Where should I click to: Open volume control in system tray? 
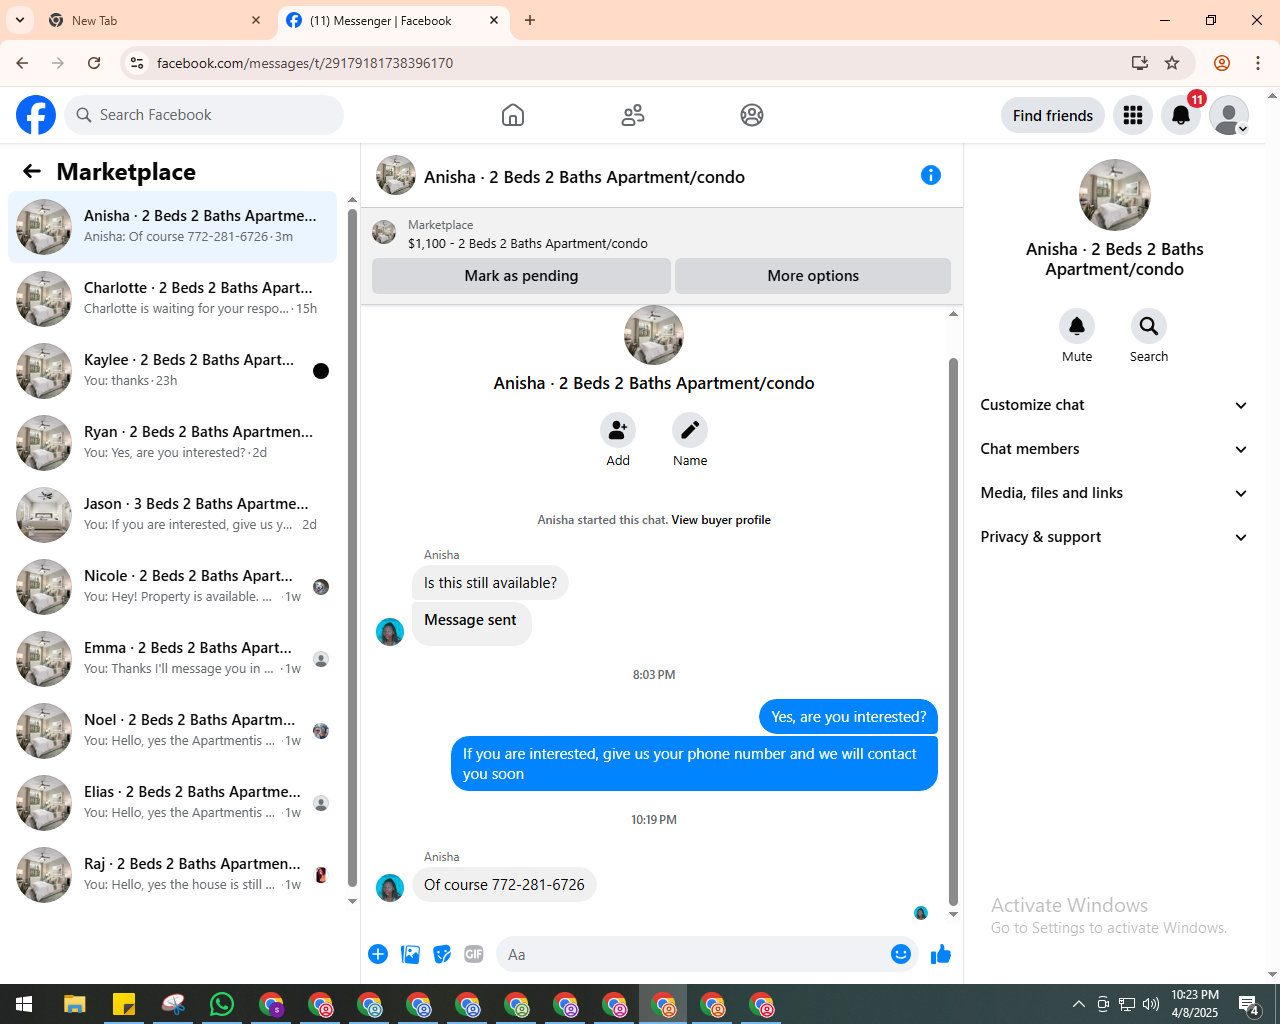[x=1151, y=1004]
